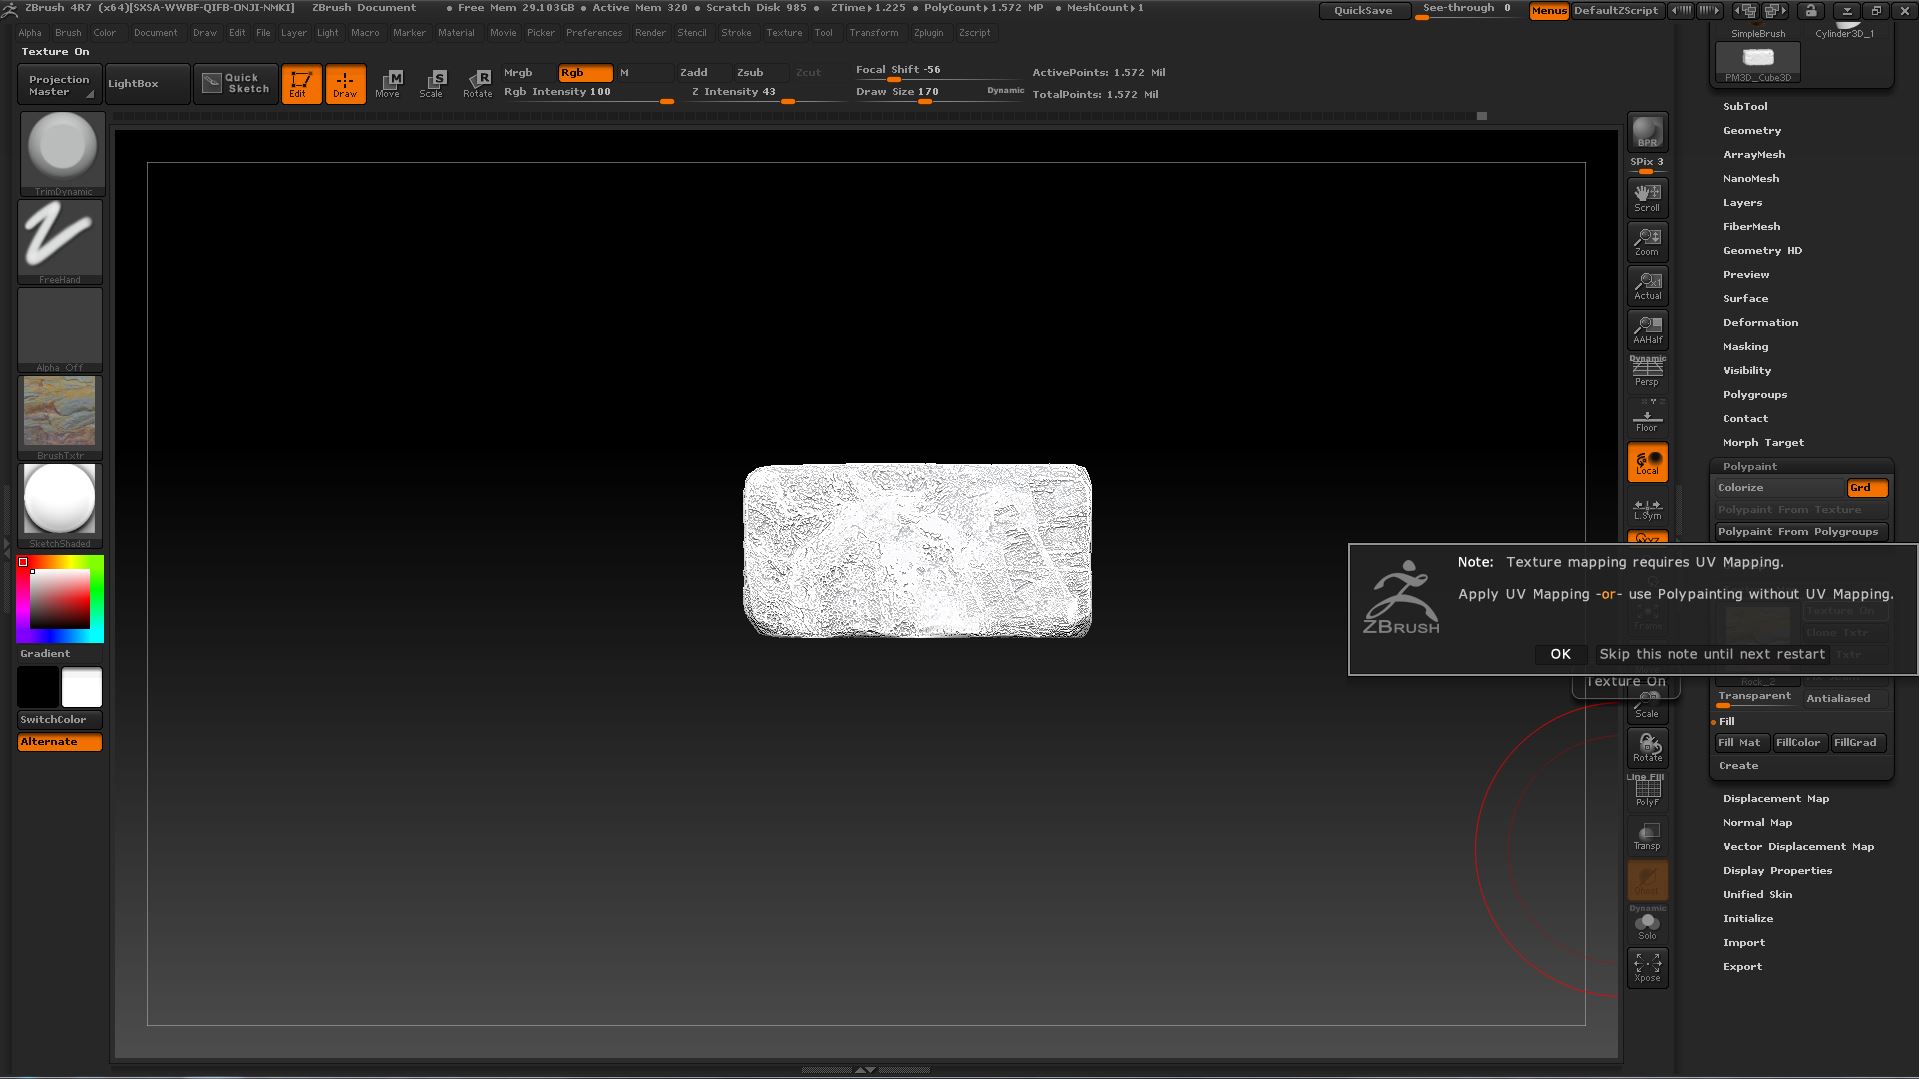Viewport: 1919px width, 1079px height.
Task: Toggle Edit mode button
Action: (301, 84)
